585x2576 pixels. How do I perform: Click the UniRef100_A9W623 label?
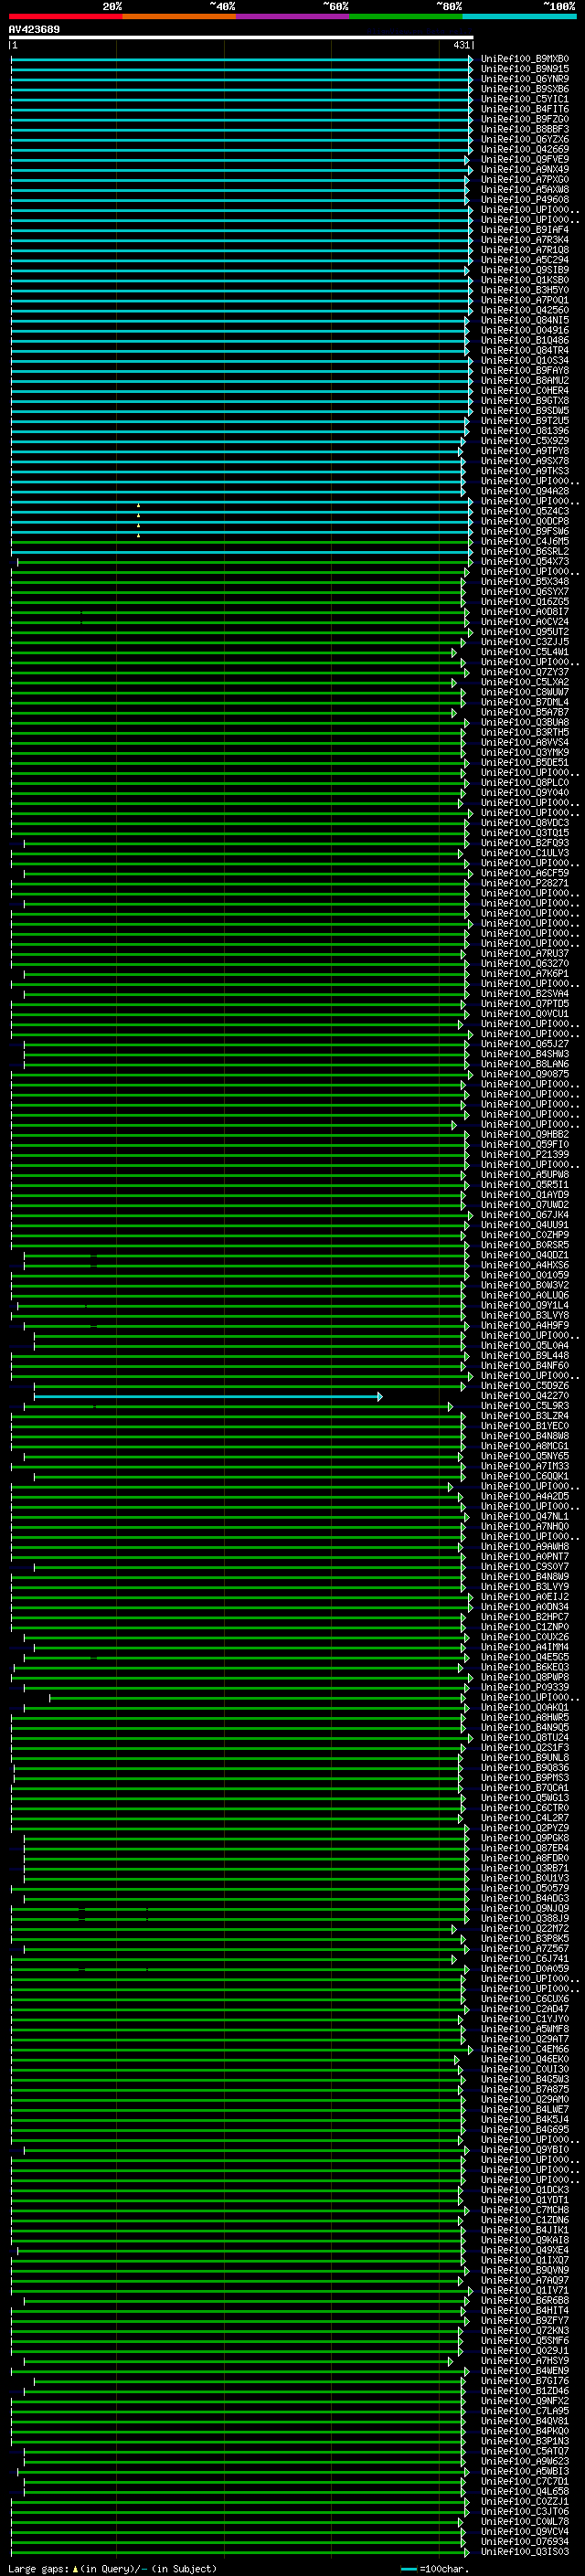pyautogui.click(x=525, y=2461)
